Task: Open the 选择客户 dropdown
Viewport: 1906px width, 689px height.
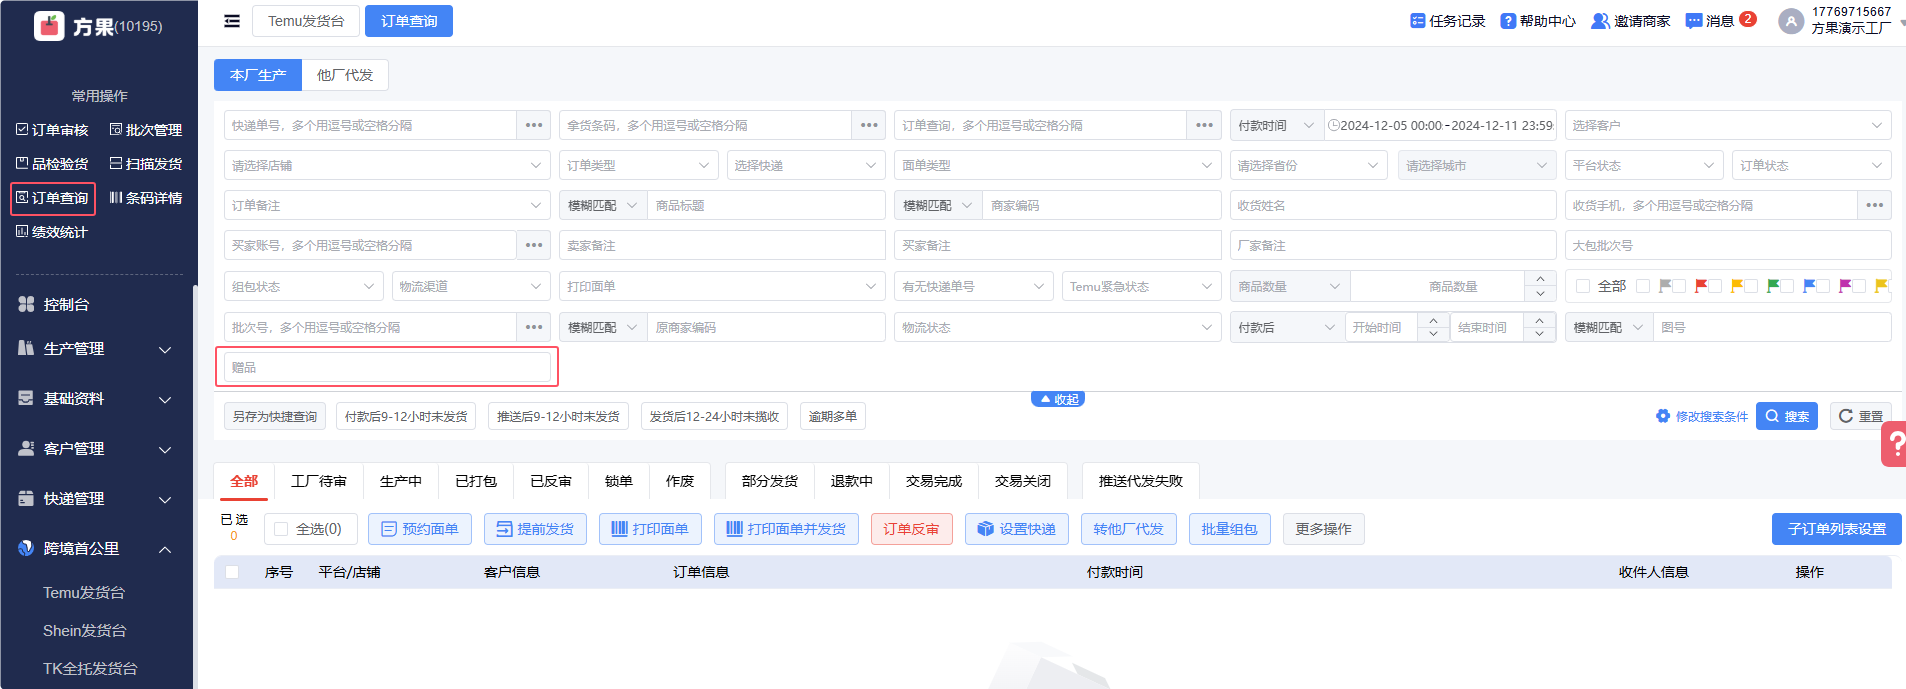Action: [x=1727, y=125]
